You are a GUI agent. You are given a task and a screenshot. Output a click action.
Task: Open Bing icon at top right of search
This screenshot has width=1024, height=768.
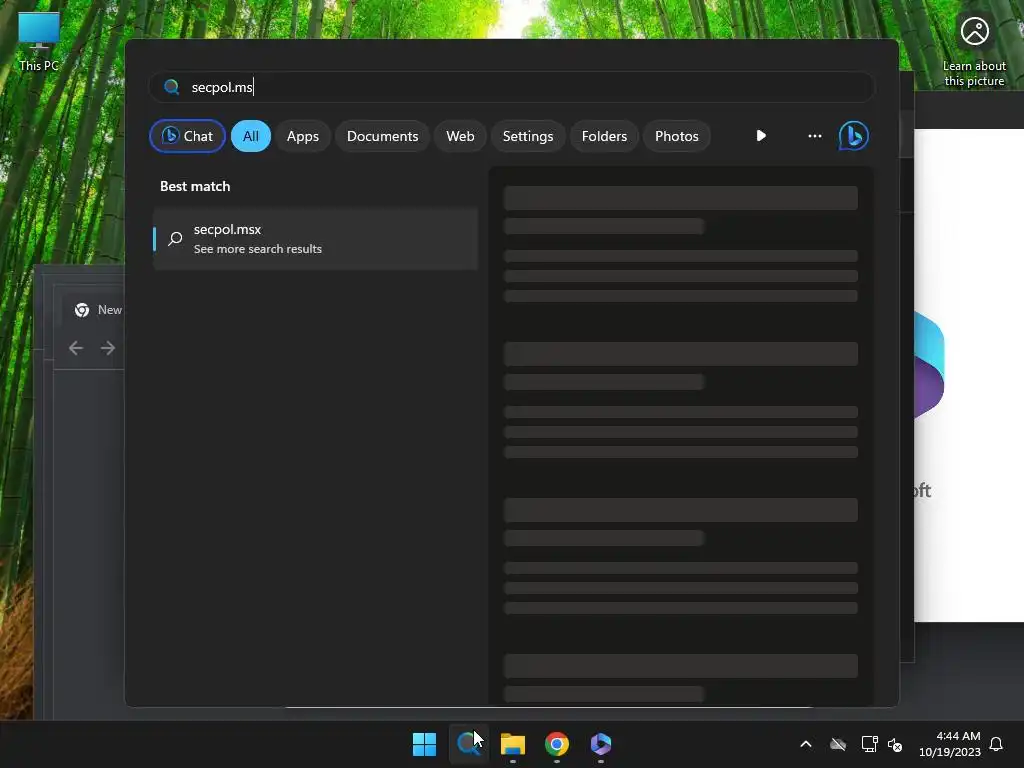854,136
